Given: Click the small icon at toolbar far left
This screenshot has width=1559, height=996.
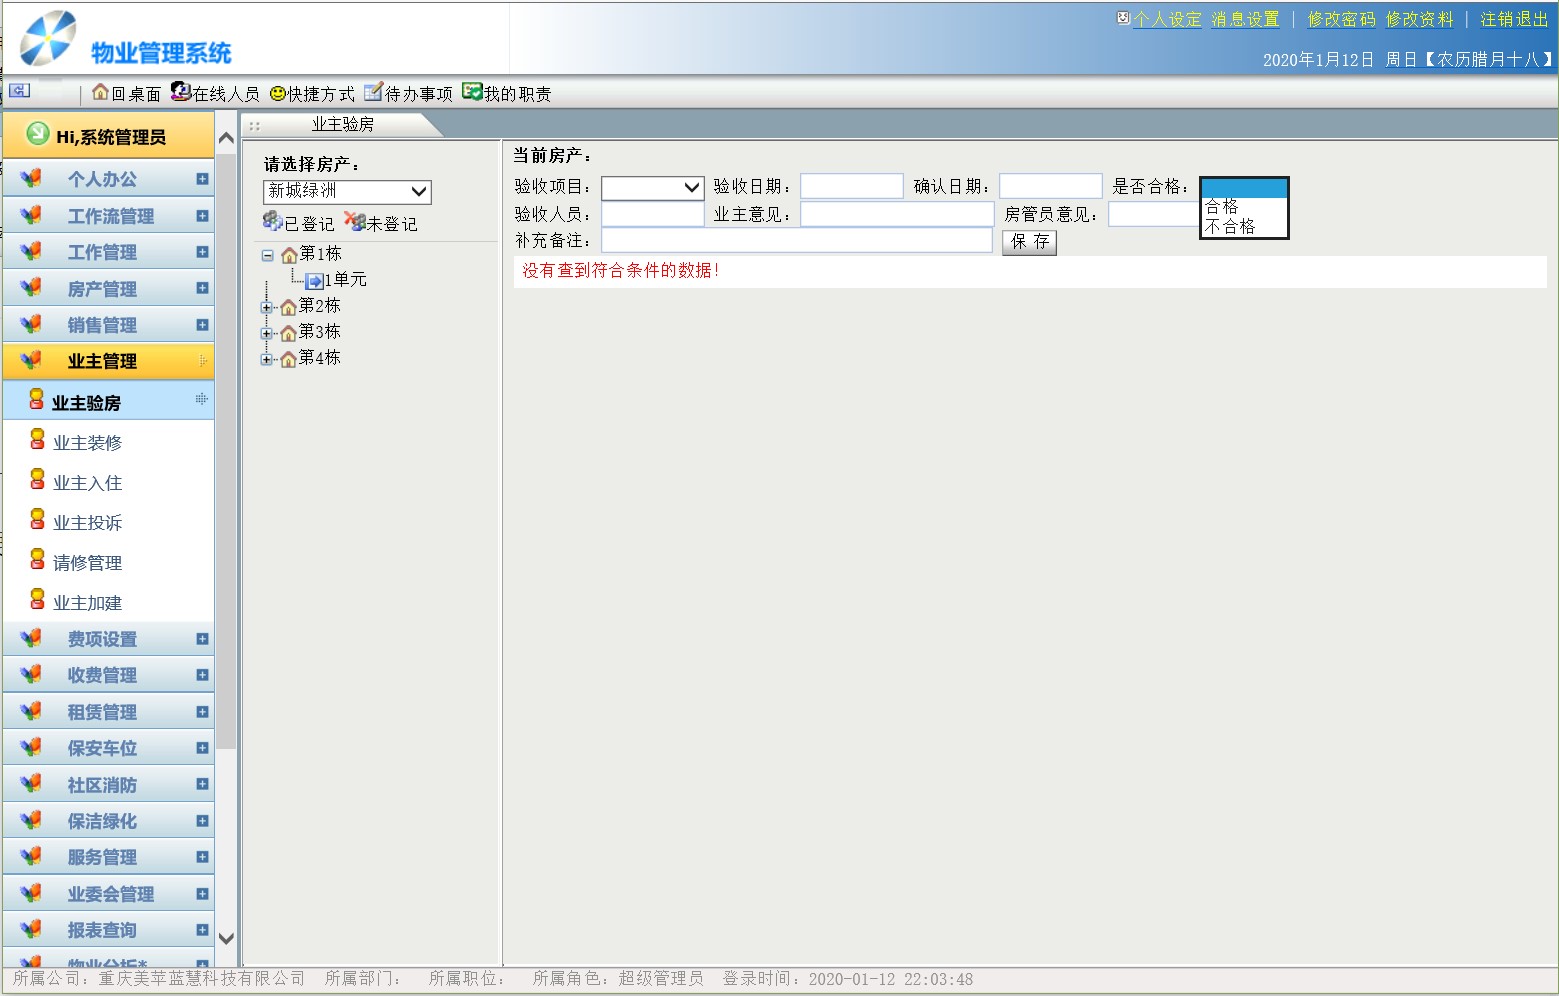Looking at the screenshot, I should point(19,91).
